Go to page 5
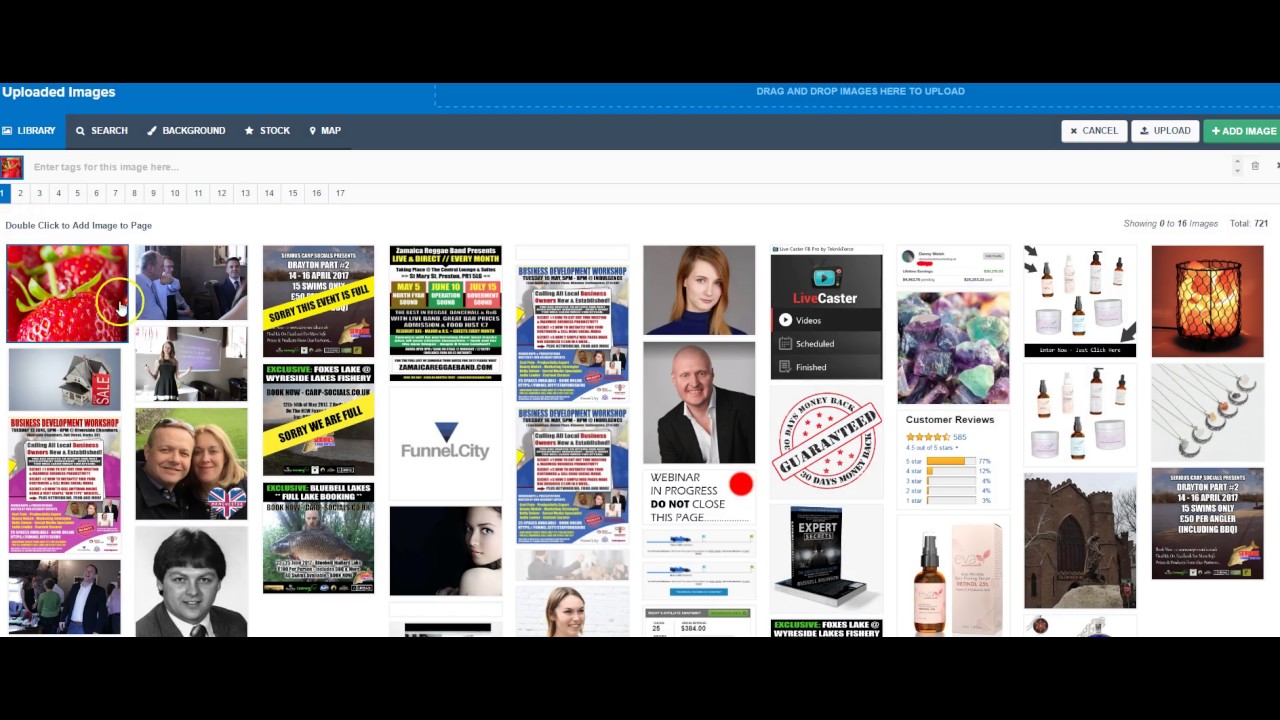This screenshot has height=720, width=1280. click(x=77, y=193)
